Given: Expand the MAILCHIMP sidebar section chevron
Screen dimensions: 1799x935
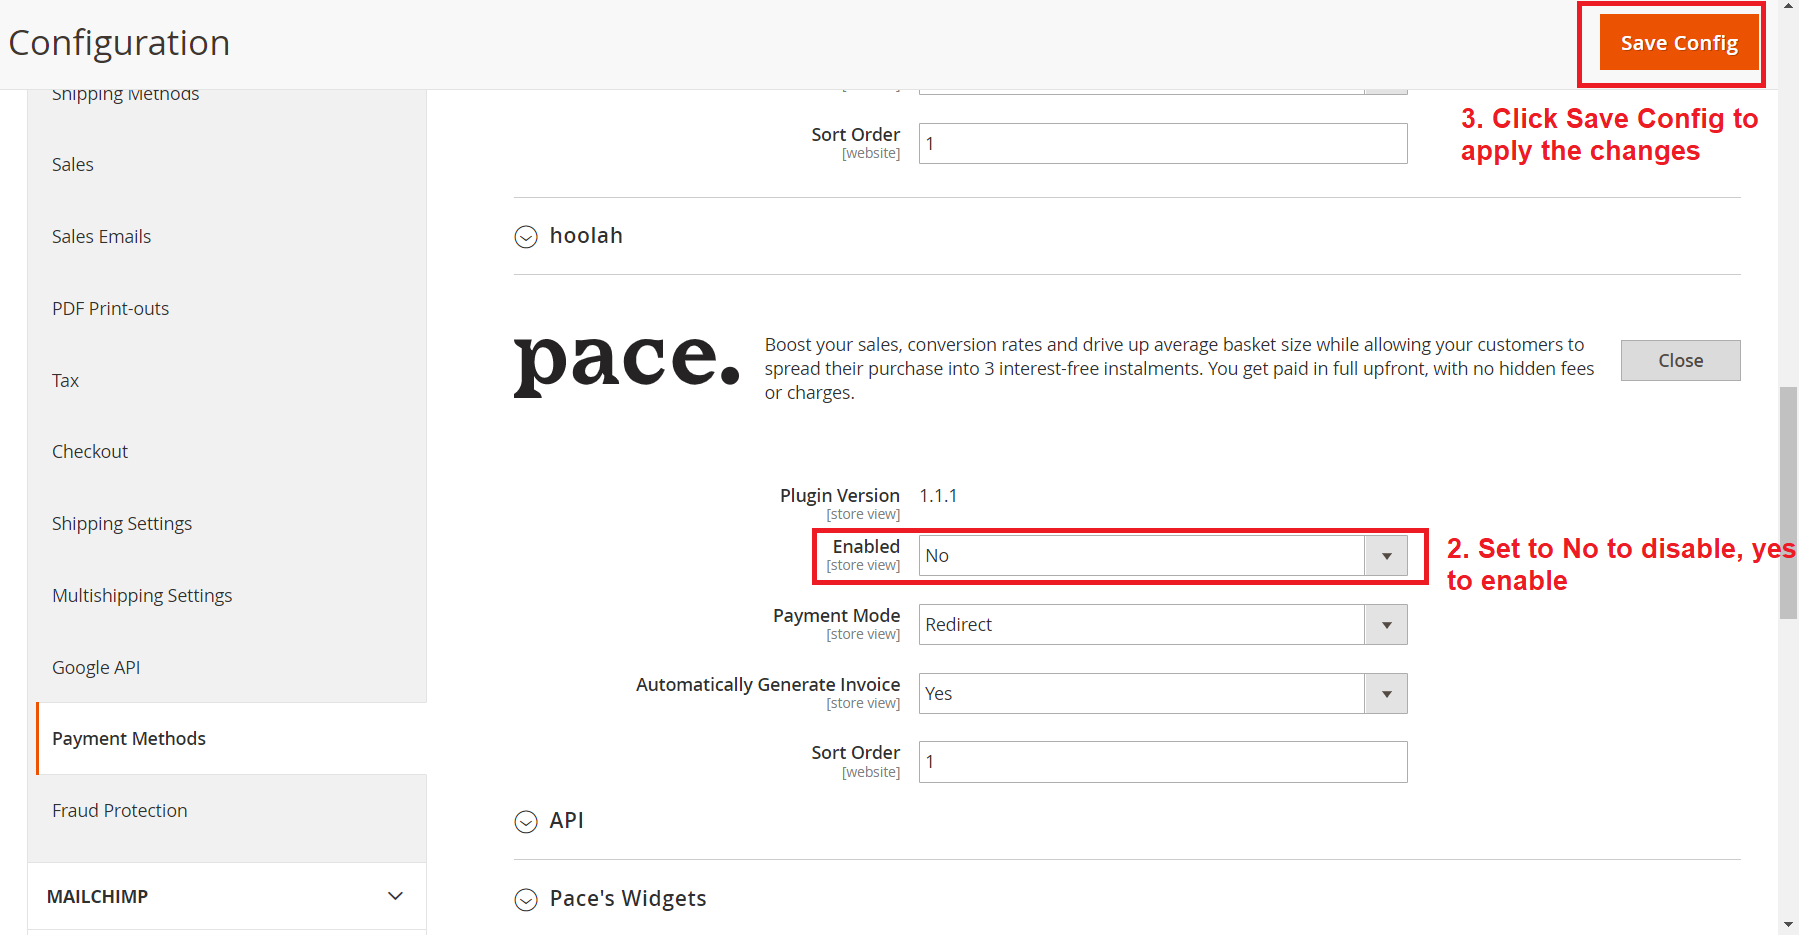Looking at the screenshot, I should coord(395,896).
